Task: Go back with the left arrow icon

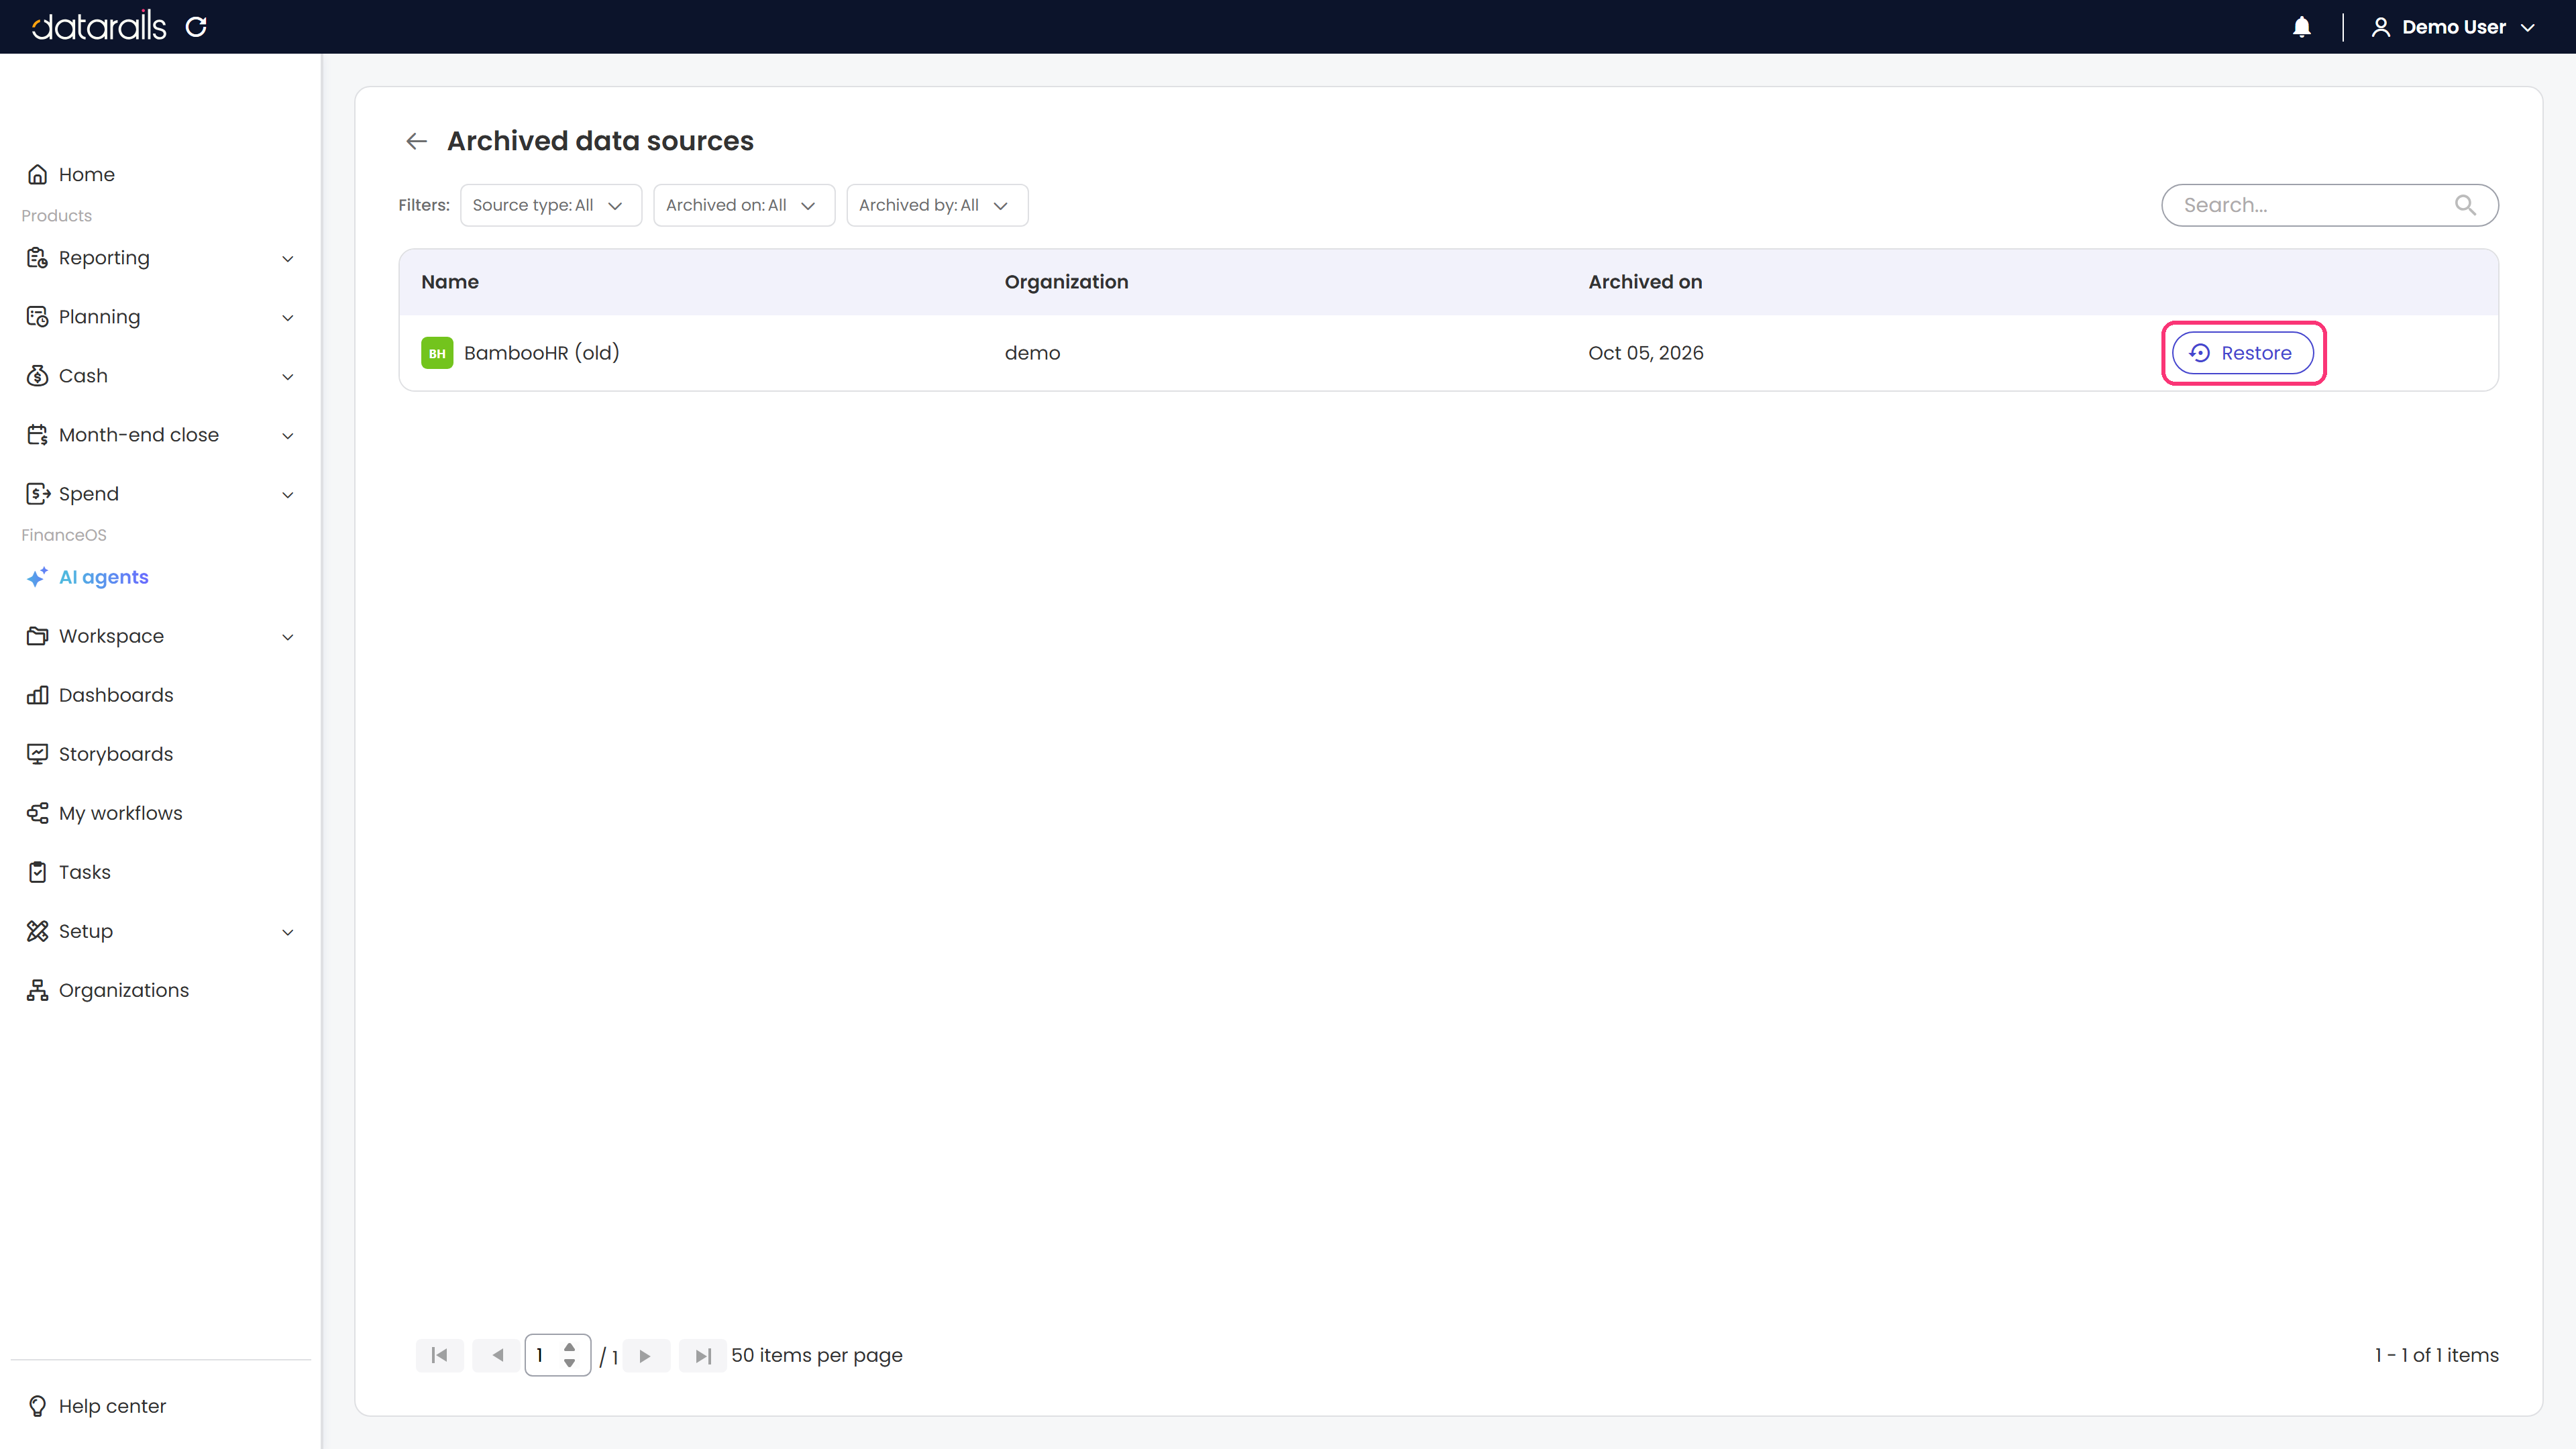Action: click(x=416, y=141)
